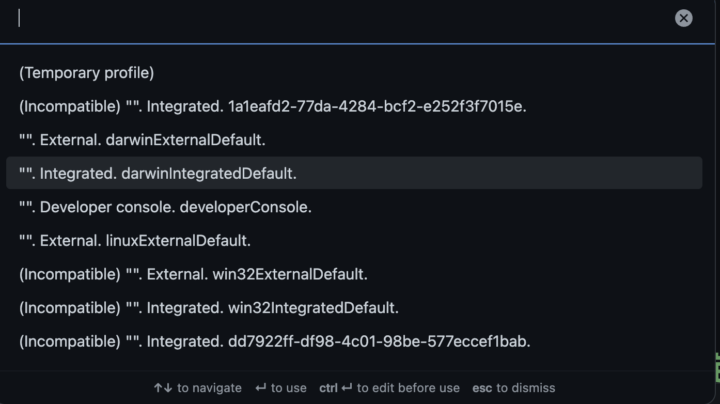This screenshot has height=404, width=720.
Task: Choose the Incompatible Integrated 1a1eafd2 profile
Action: 354,106
